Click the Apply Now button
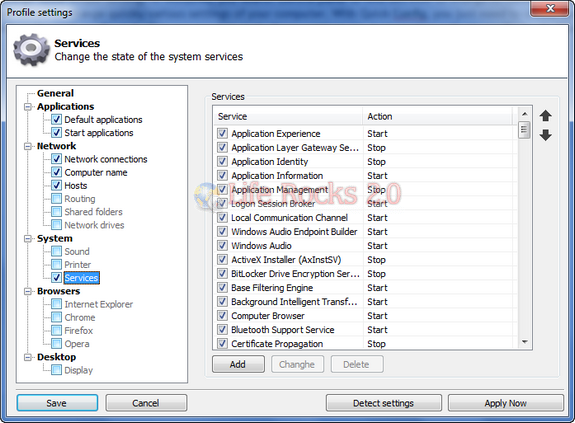The height and width of the screenshot is (423, 575). 506,403
